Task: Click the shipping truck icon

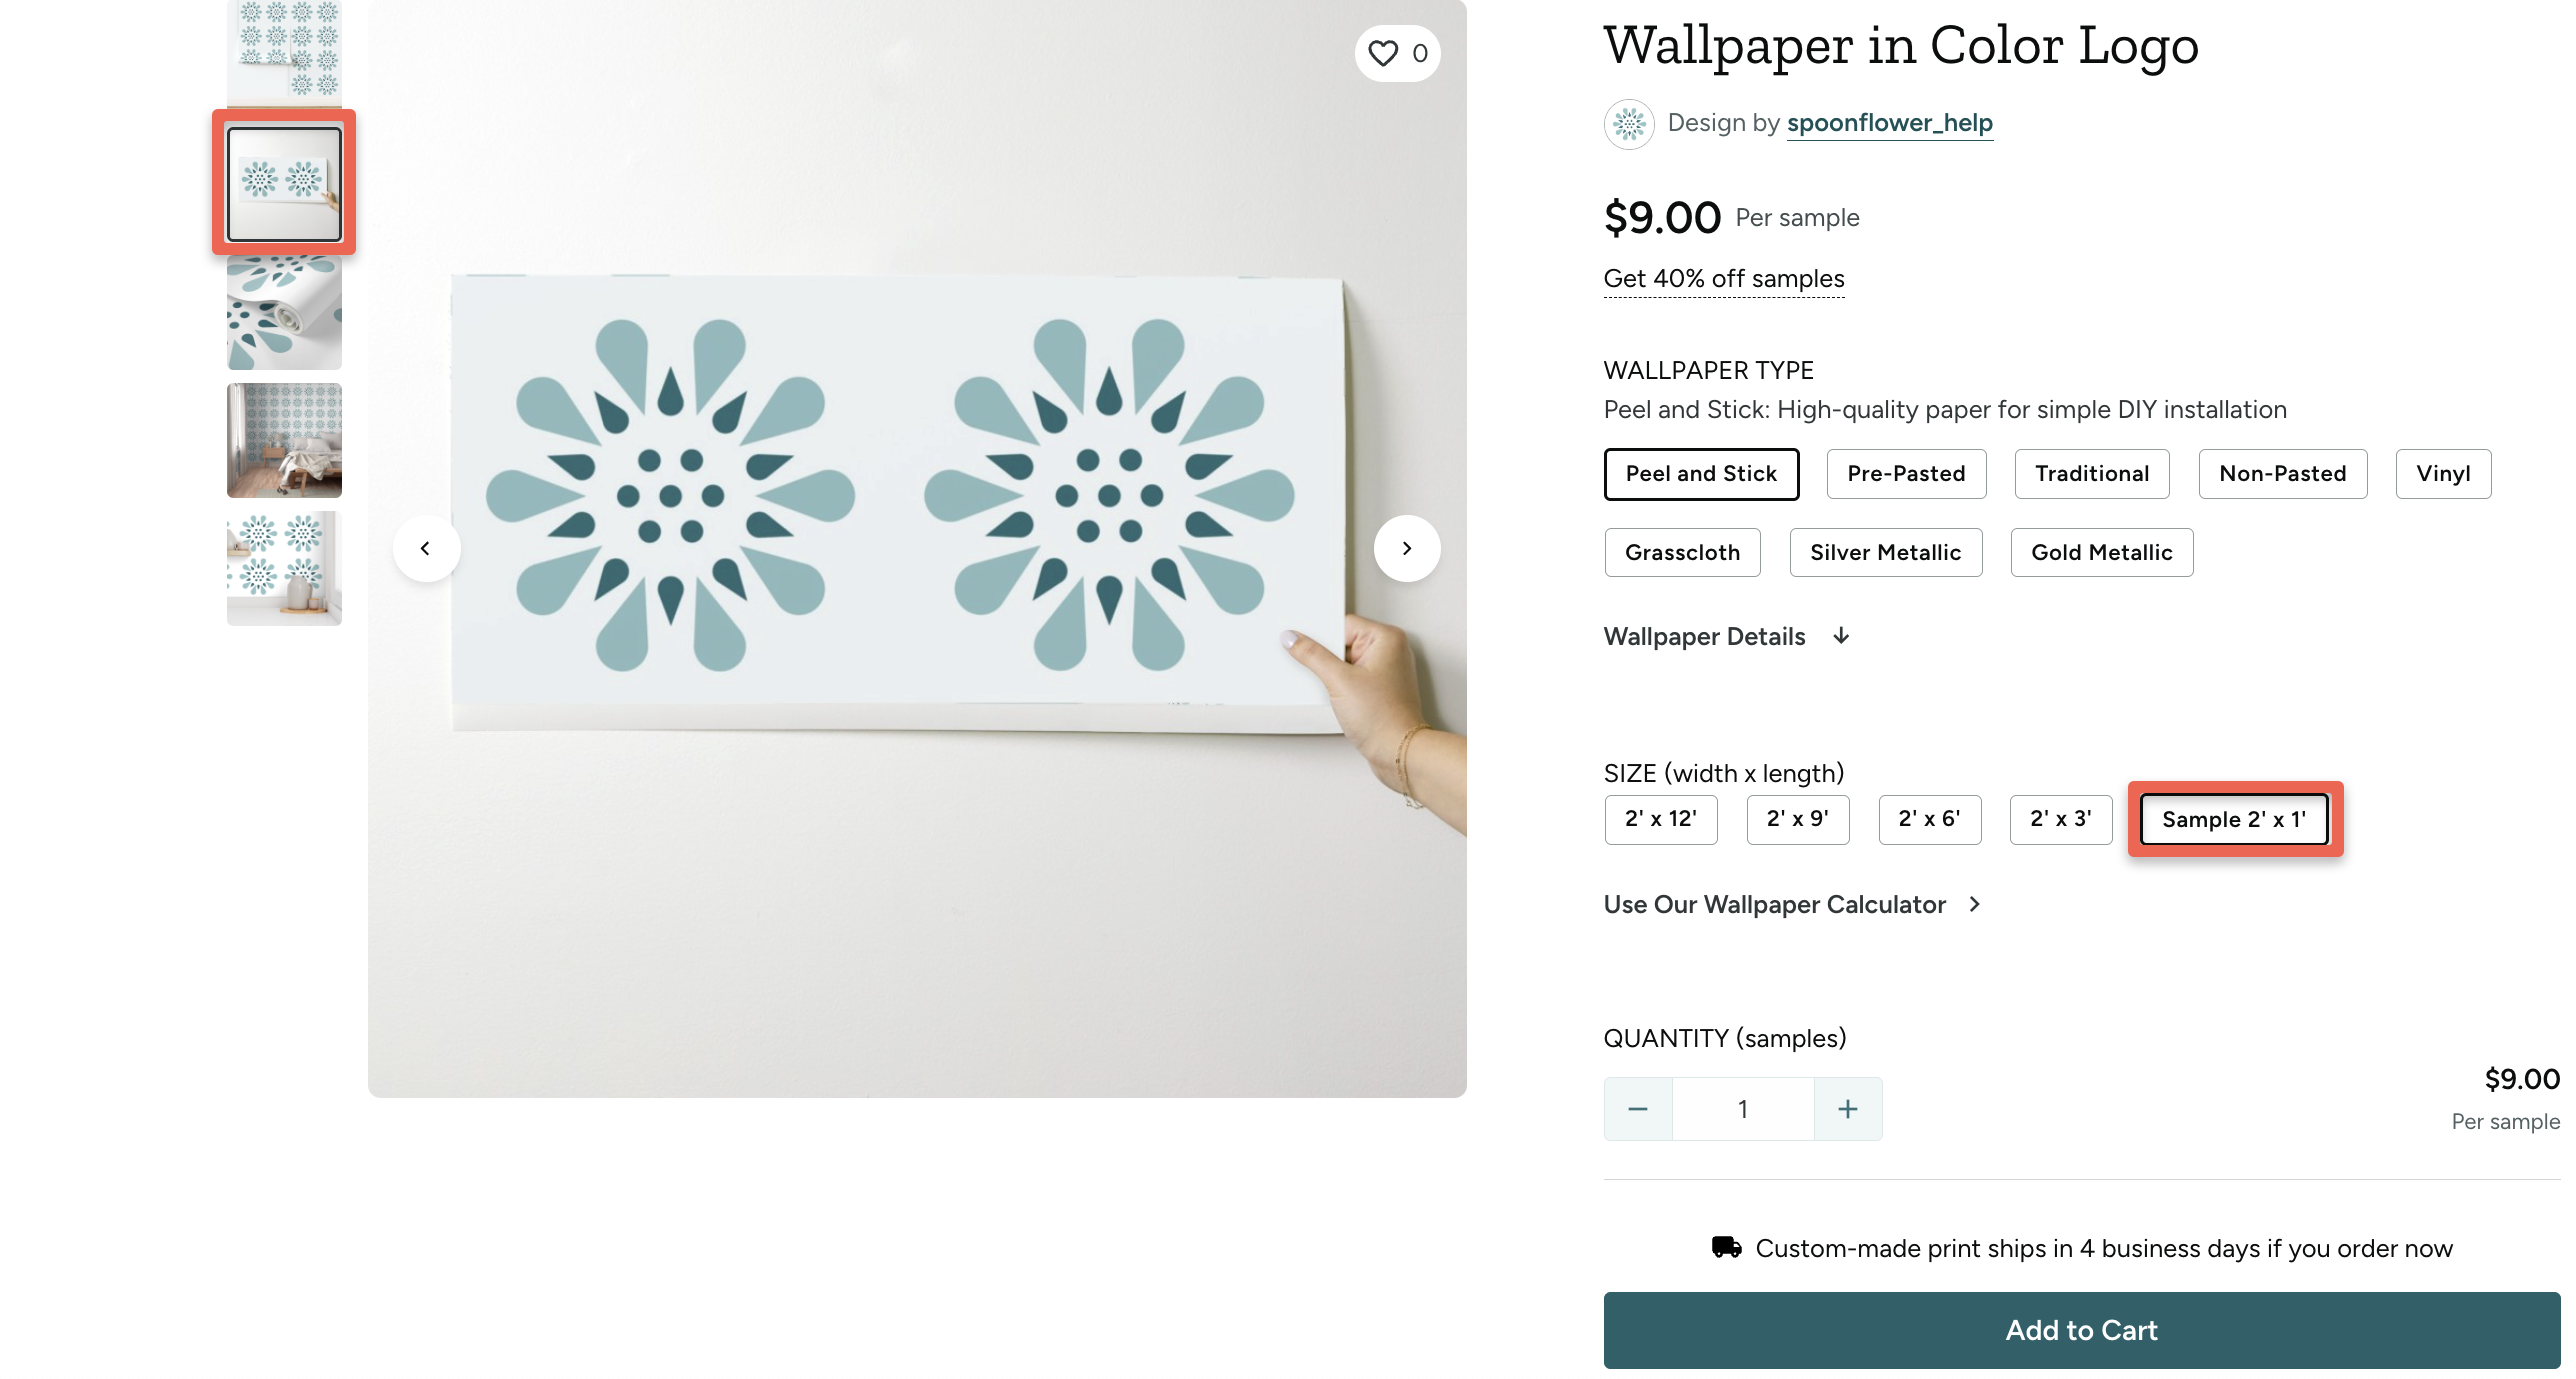Action: [x=1725, y=1247]
